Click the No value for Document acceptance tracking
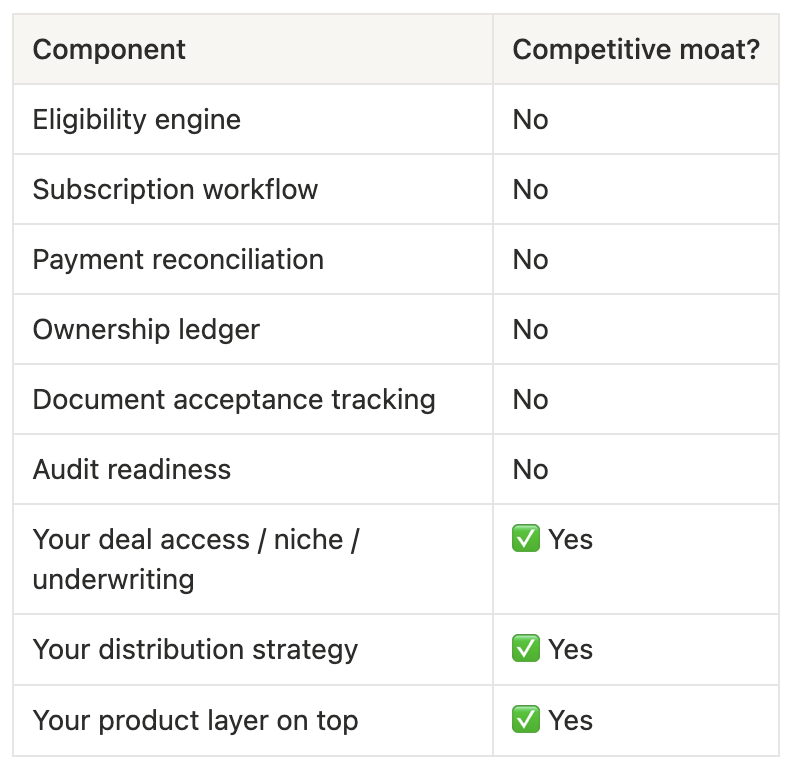Screen dimensions: 792x768 [x=530, y=400]
